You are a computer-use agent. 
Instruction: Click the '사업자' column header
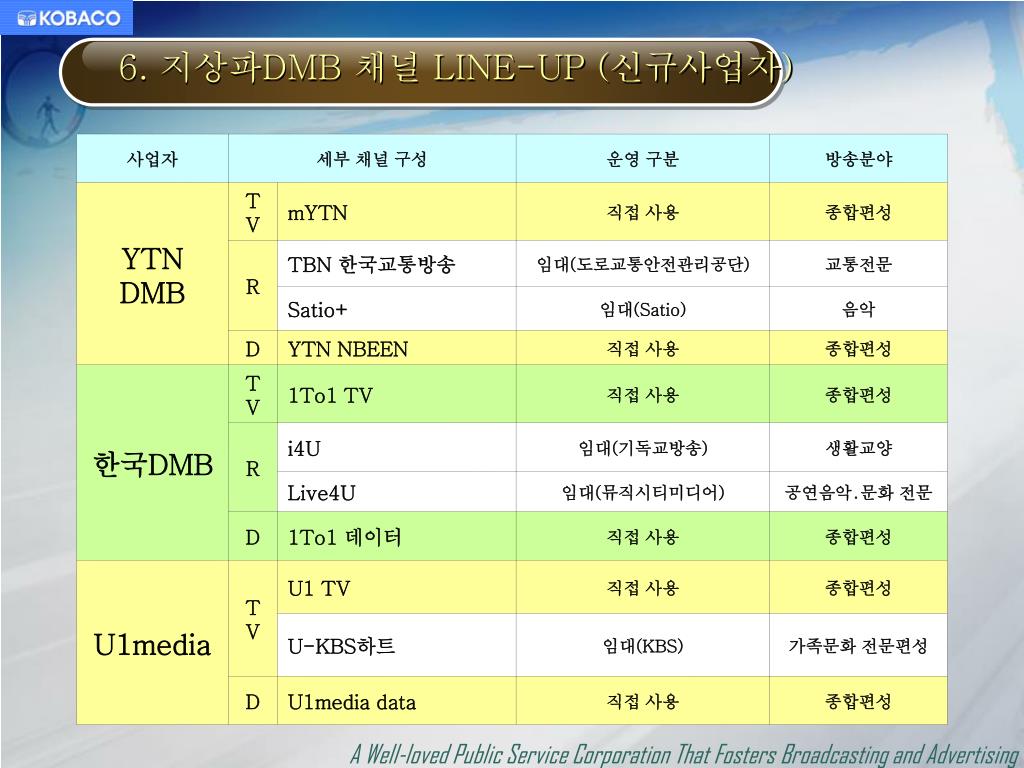152,158
